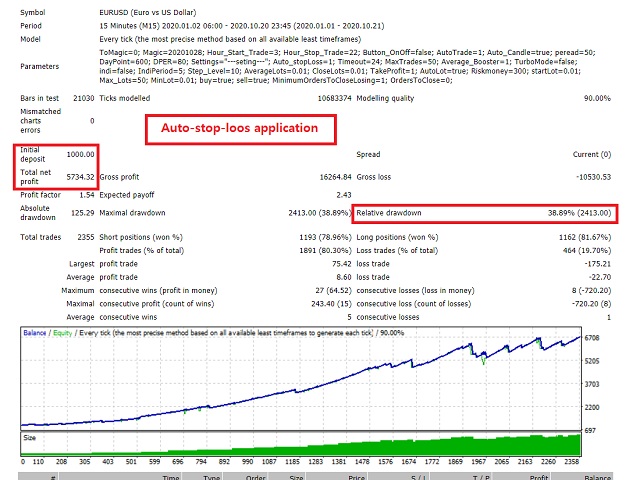
Task: Click the Auto-stop-loos application red label
Action: point(233,128)
